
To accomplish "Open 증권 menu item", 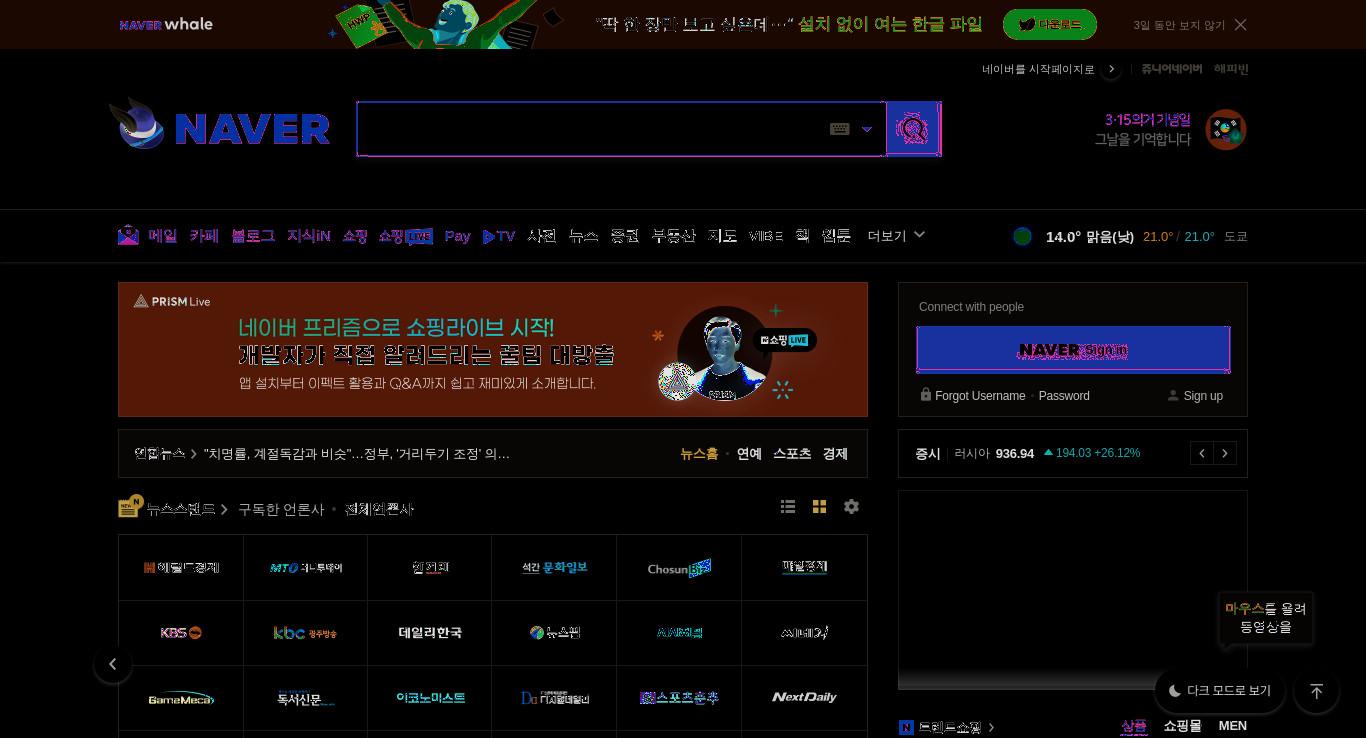I will 625,236.
